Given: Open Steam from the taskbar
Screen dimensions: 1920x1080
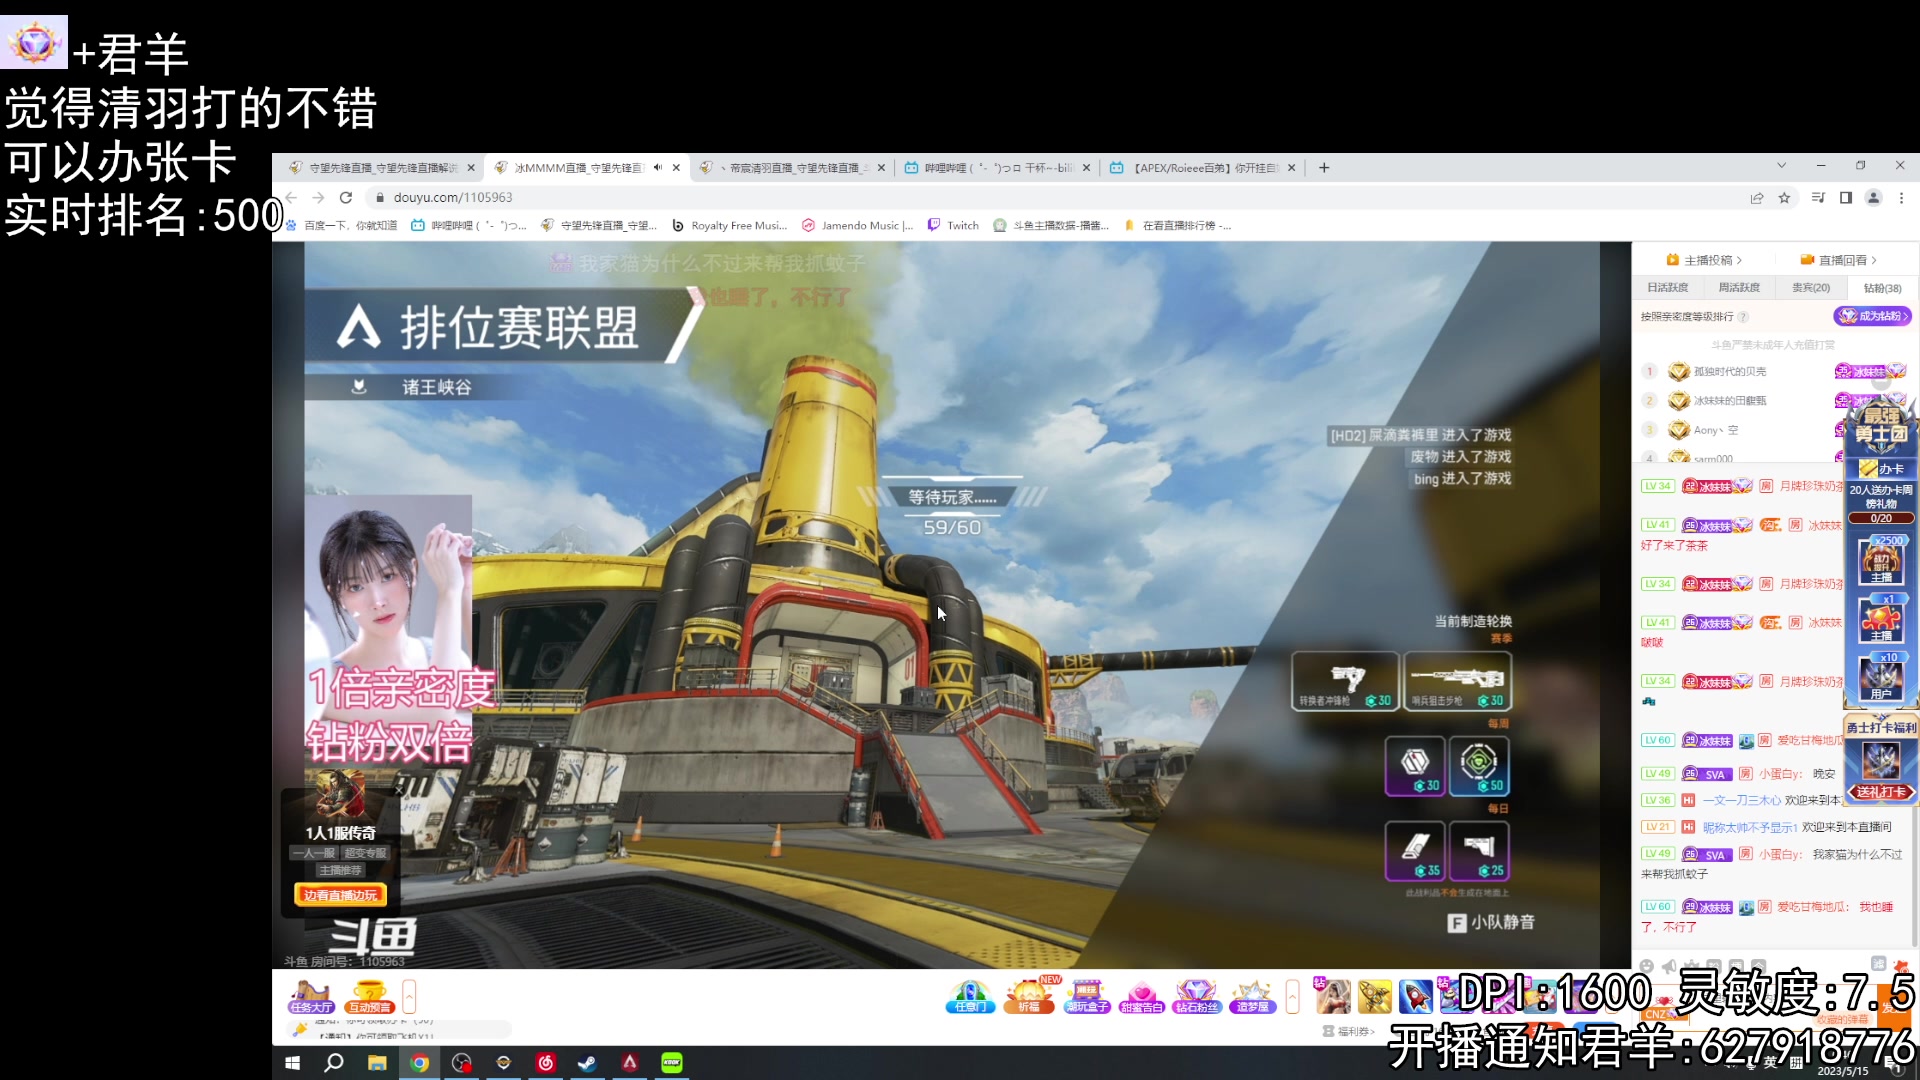Looking at the screenshot, I should pyautogui.click(x=587, y=1063).
